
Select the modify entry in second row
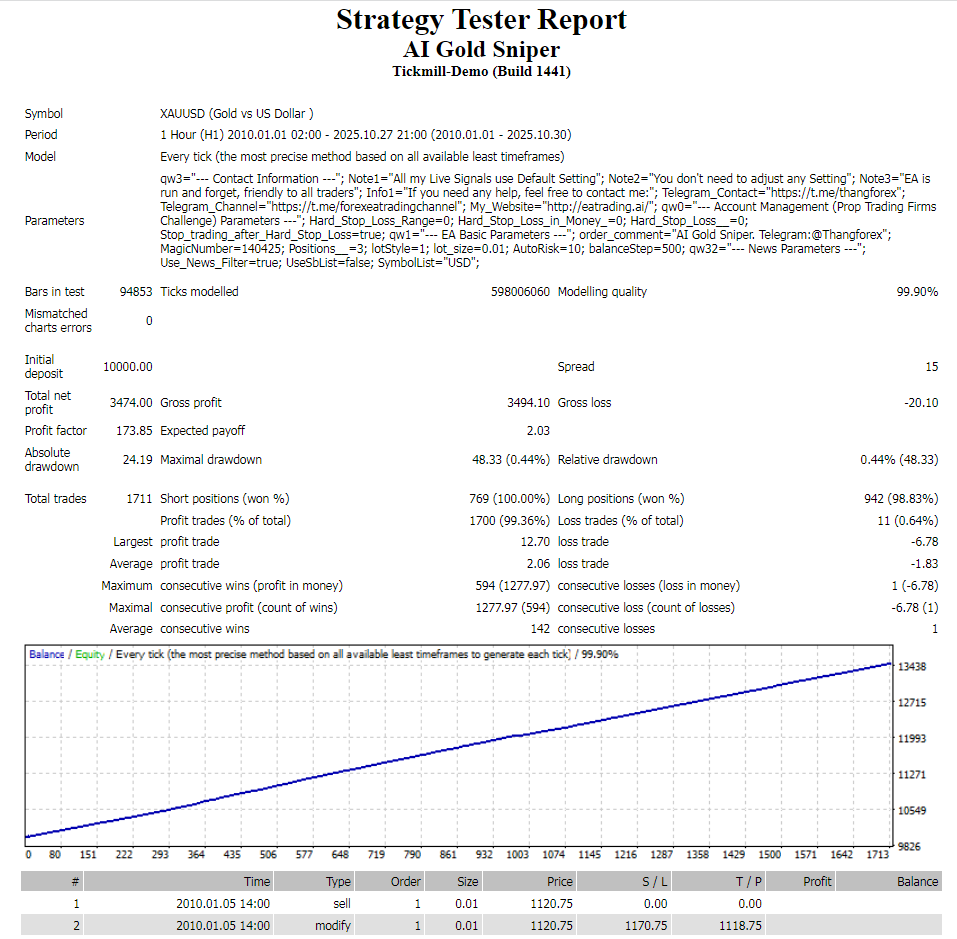click(x=333, y=926)
